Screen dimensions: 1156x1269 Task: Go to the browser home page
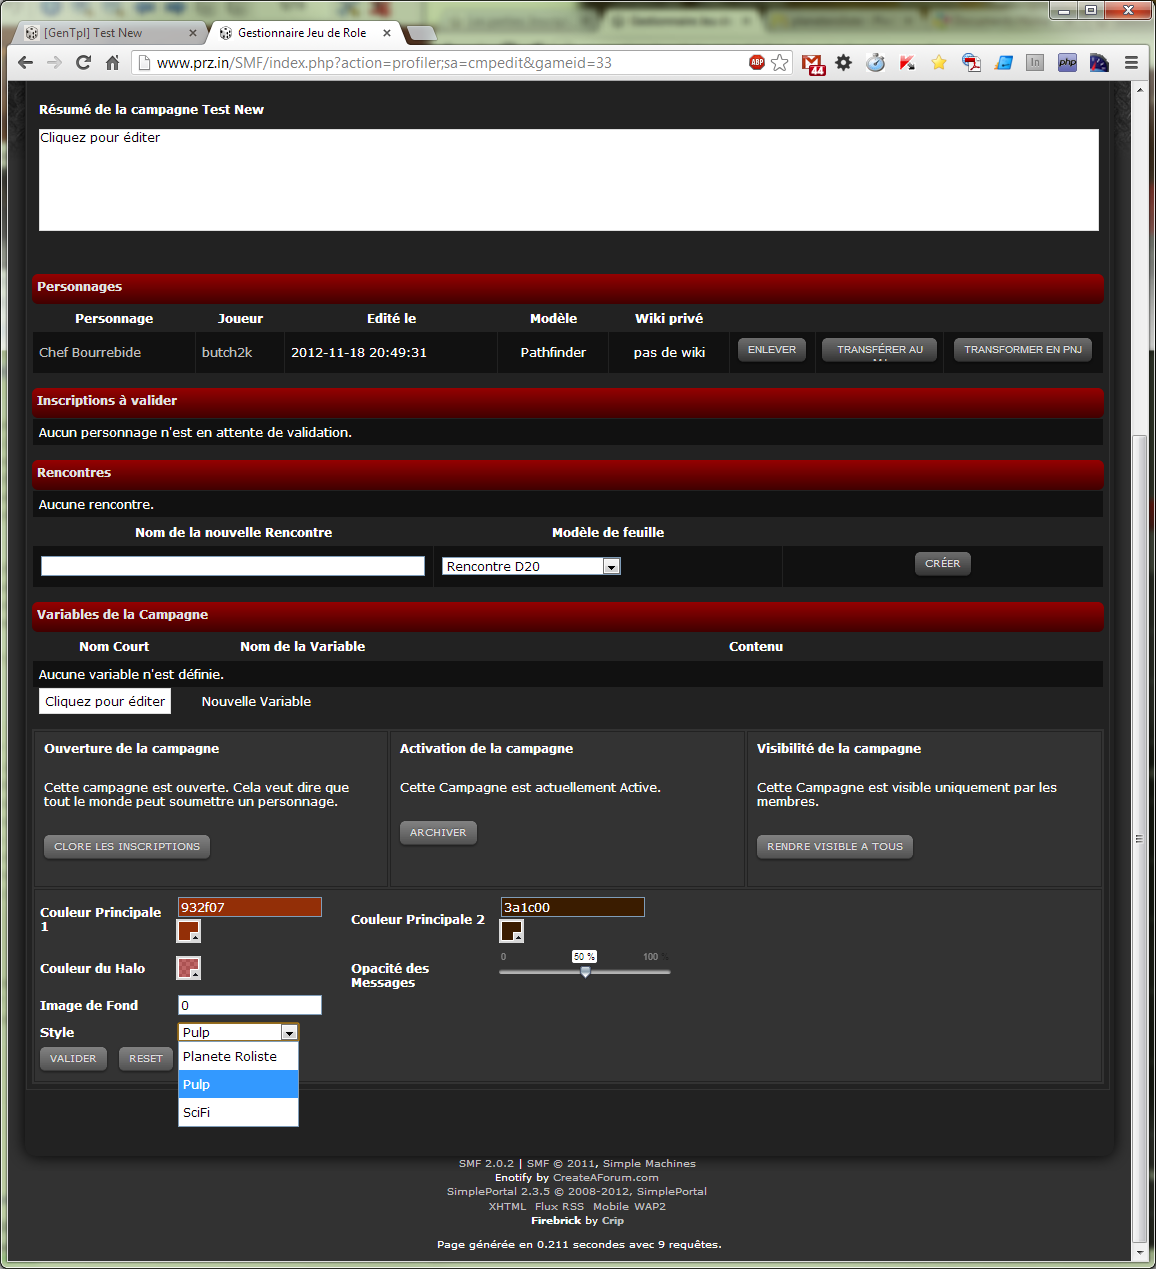(x=113, y=62)
